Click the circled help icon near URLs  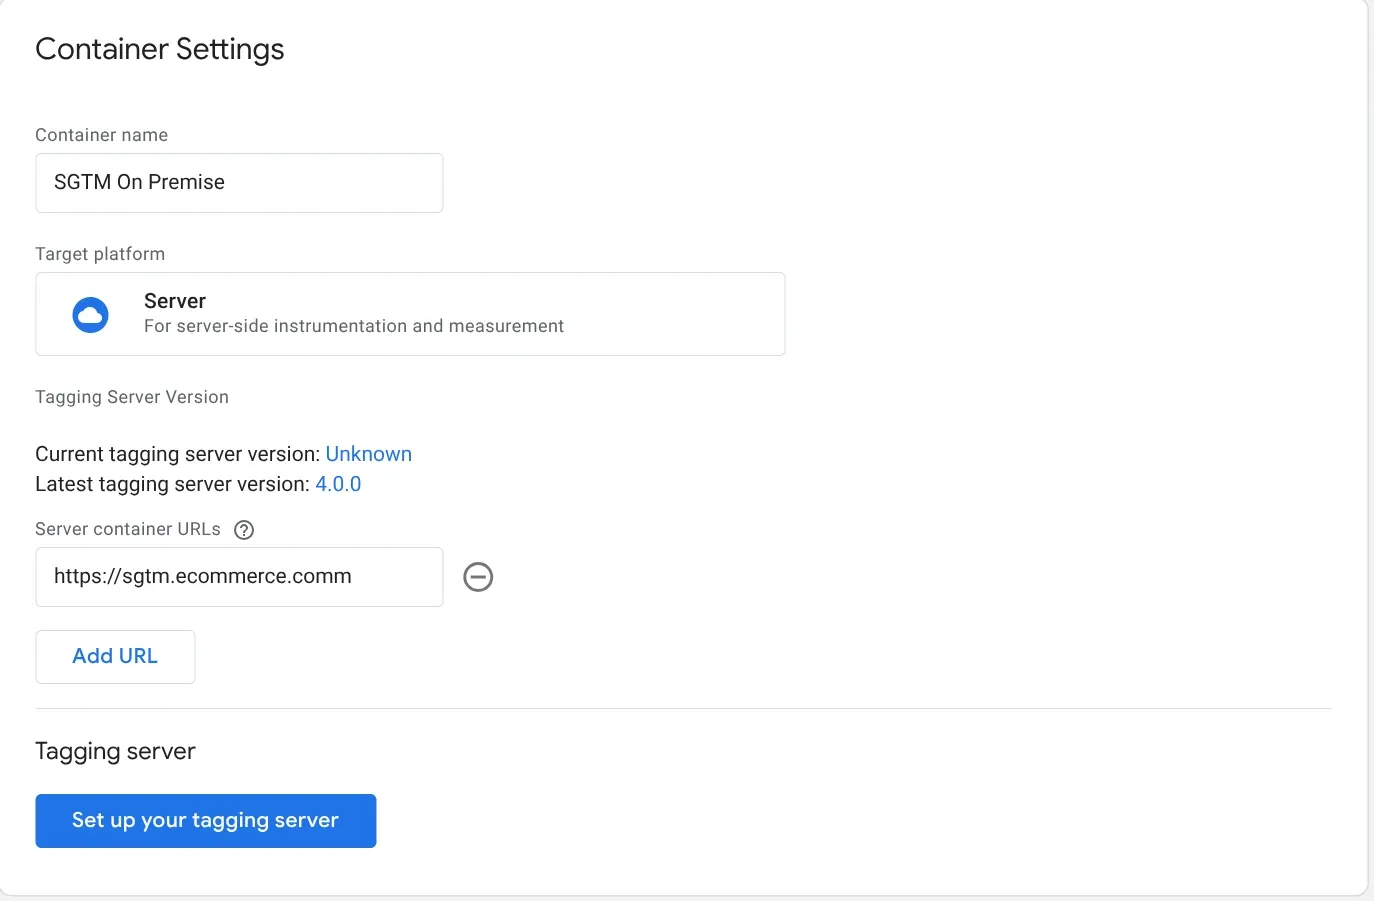click(x=243, y=529)
